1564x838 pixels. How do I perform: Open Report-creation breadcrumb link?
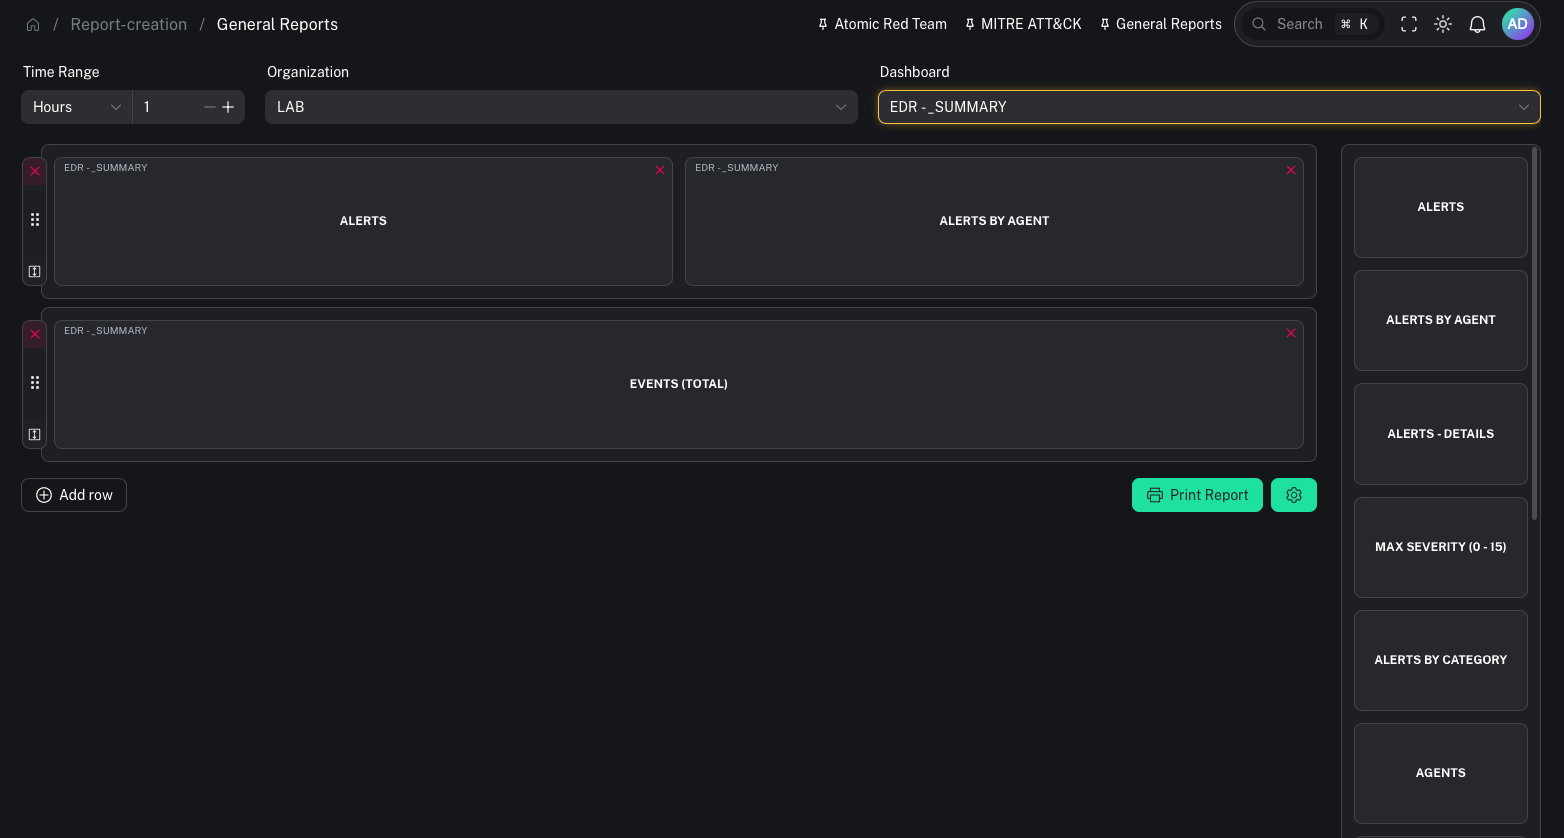(x=128, y=25)
